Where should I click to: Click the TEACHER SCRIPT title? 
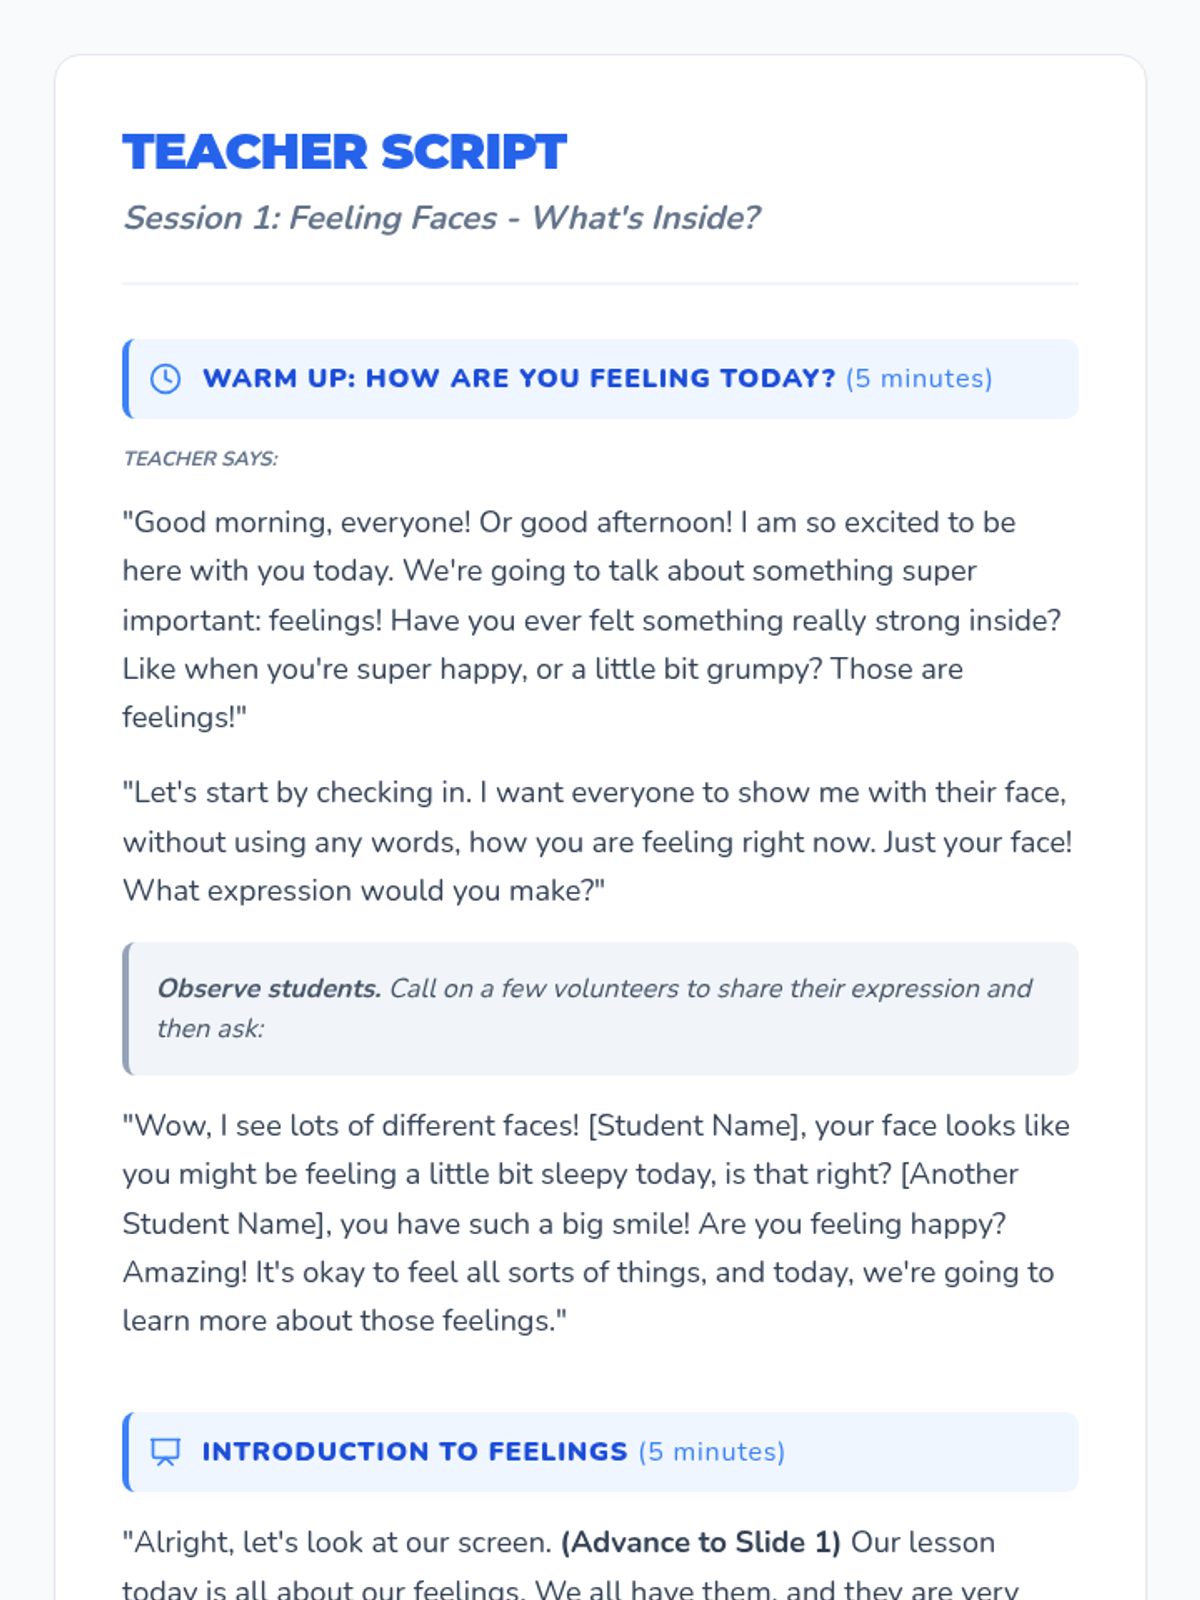(x=344, y=153)
